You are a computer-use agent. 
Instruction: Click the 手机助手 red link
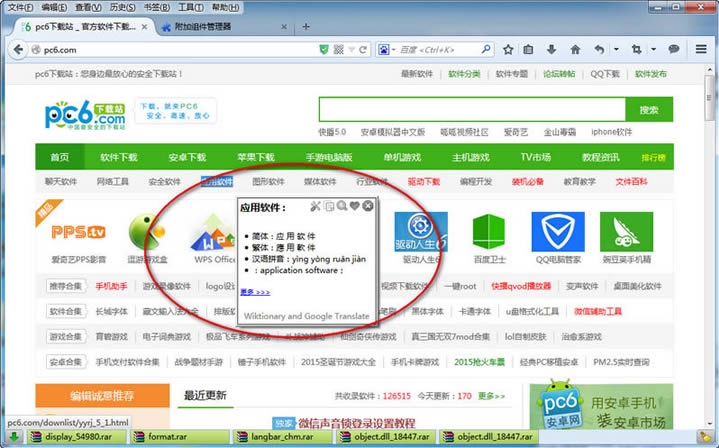(x=111, y=286)
